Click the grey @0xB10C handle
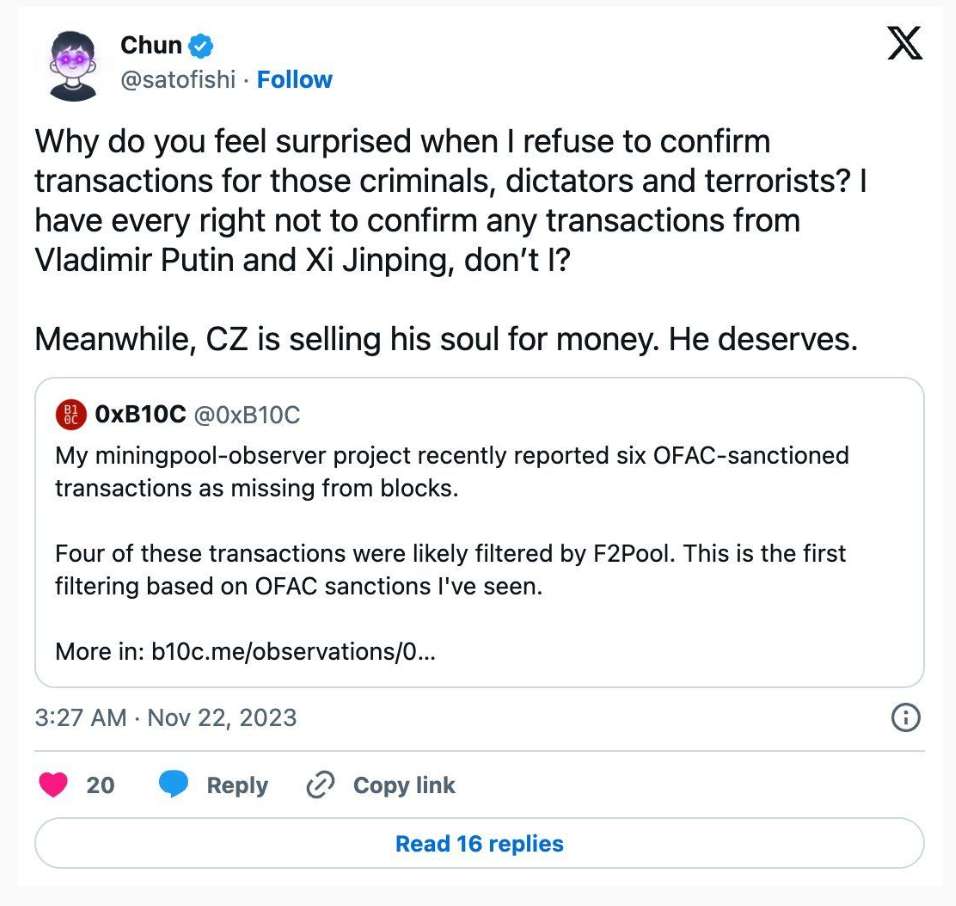Screen dimensions: 956x906 [x=246, y=415]
